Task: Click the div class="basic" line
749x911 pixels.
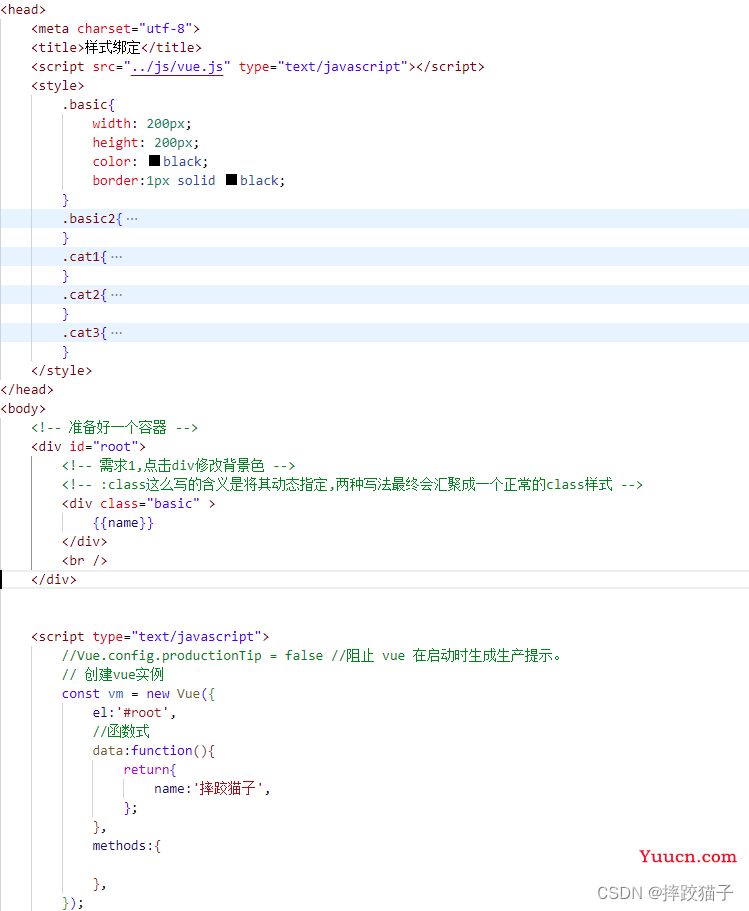Action: point(139,504)
